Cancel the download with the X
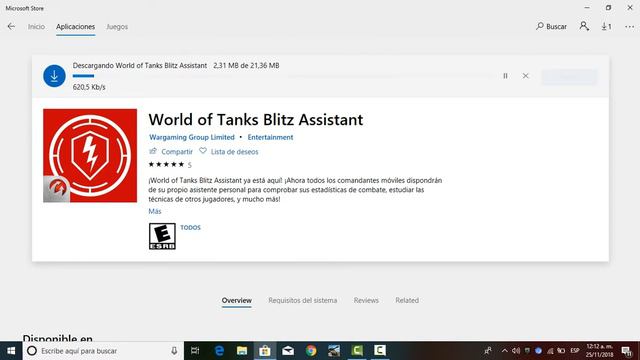This screenshot has height=360, width=640. (525, 76)
